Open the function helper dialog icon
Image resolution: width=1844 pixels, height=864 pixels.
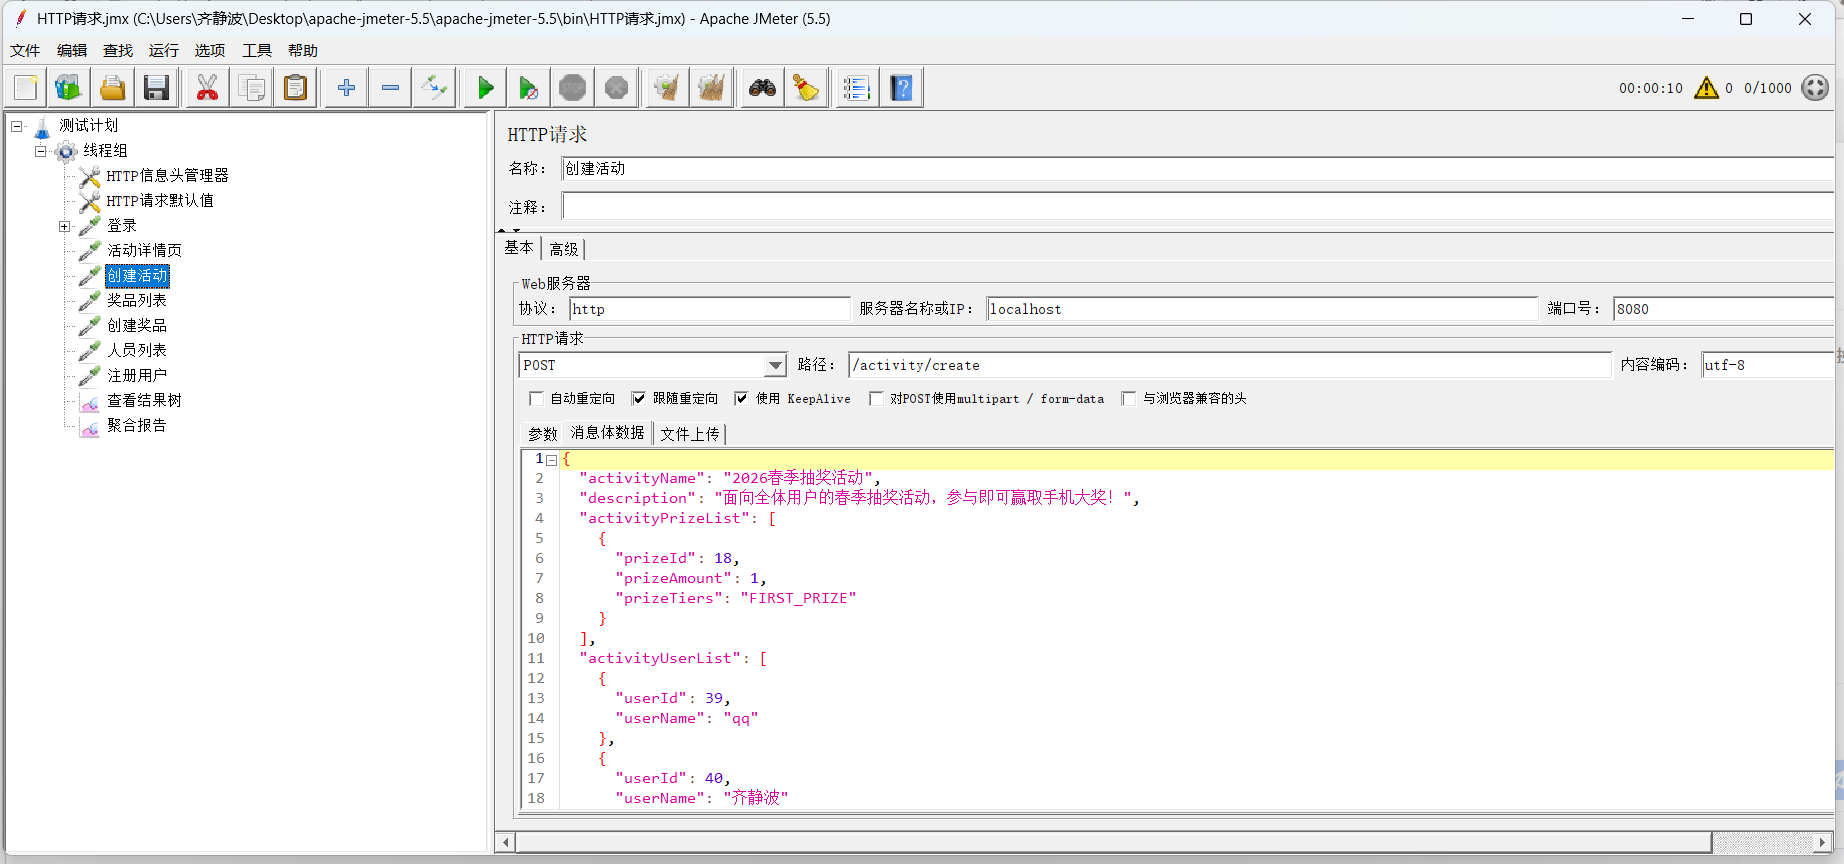857,88
